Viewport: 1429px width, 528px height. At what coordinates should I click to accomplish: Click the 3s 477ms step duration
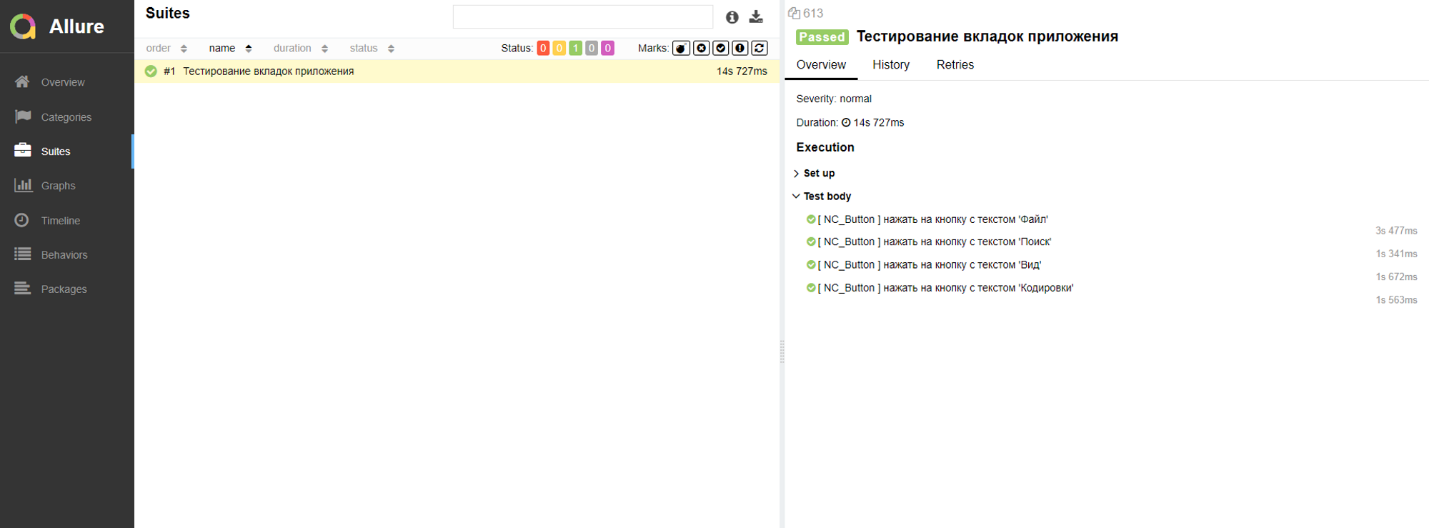click(x=1396, y=231)
